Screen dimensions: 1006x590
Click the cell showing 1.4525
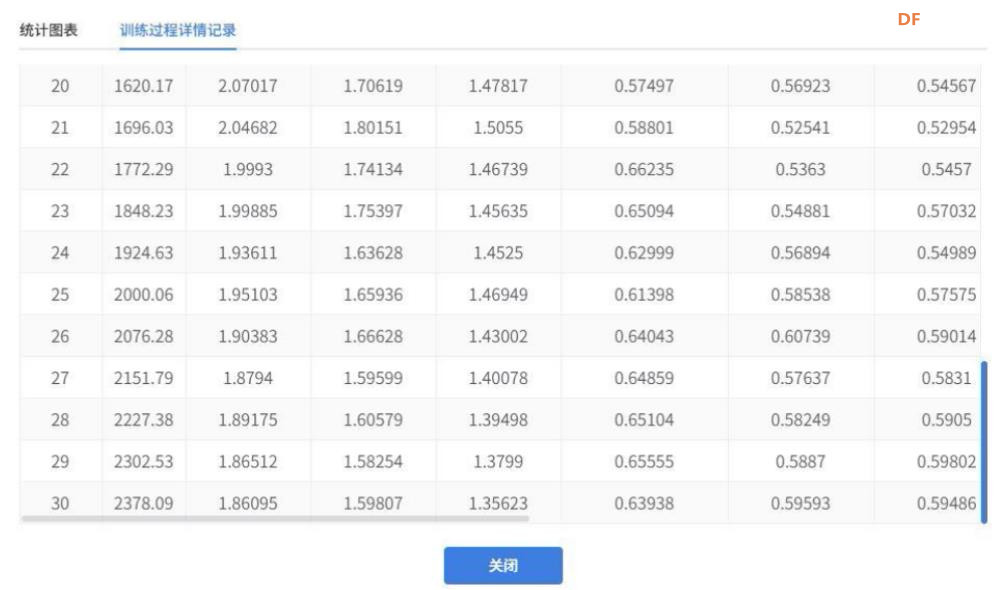click(x=498, y=253)
